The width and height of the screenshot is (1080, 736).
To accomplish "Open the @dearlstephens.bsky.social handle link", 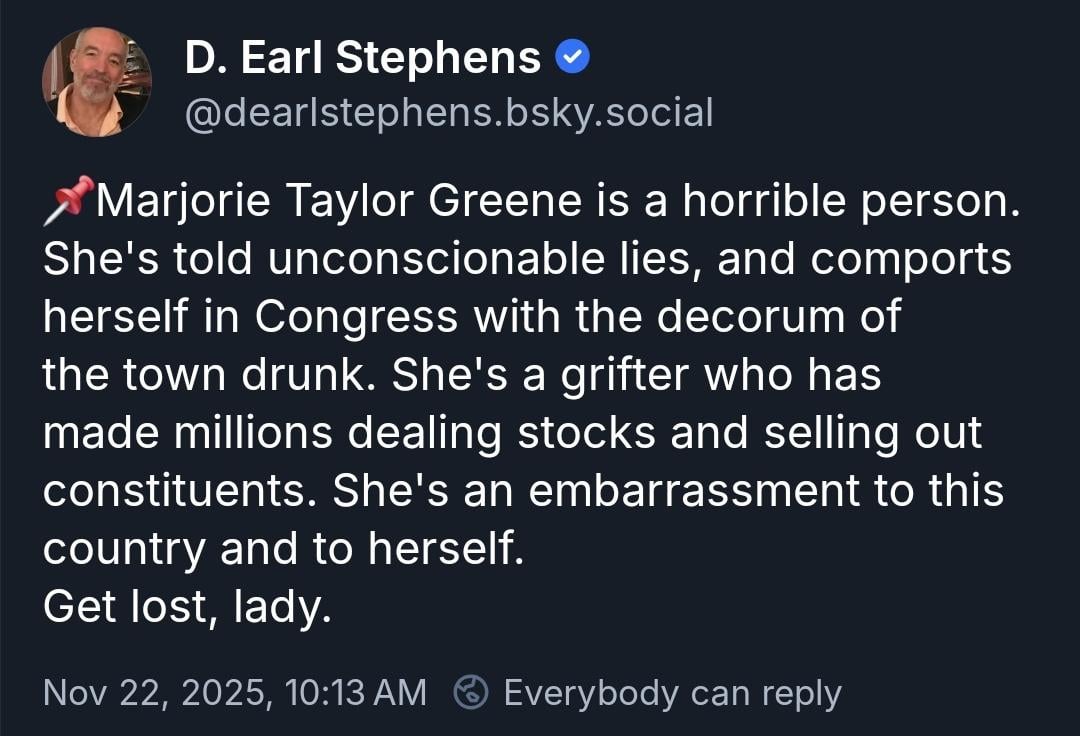I will (x=449, y=113).
